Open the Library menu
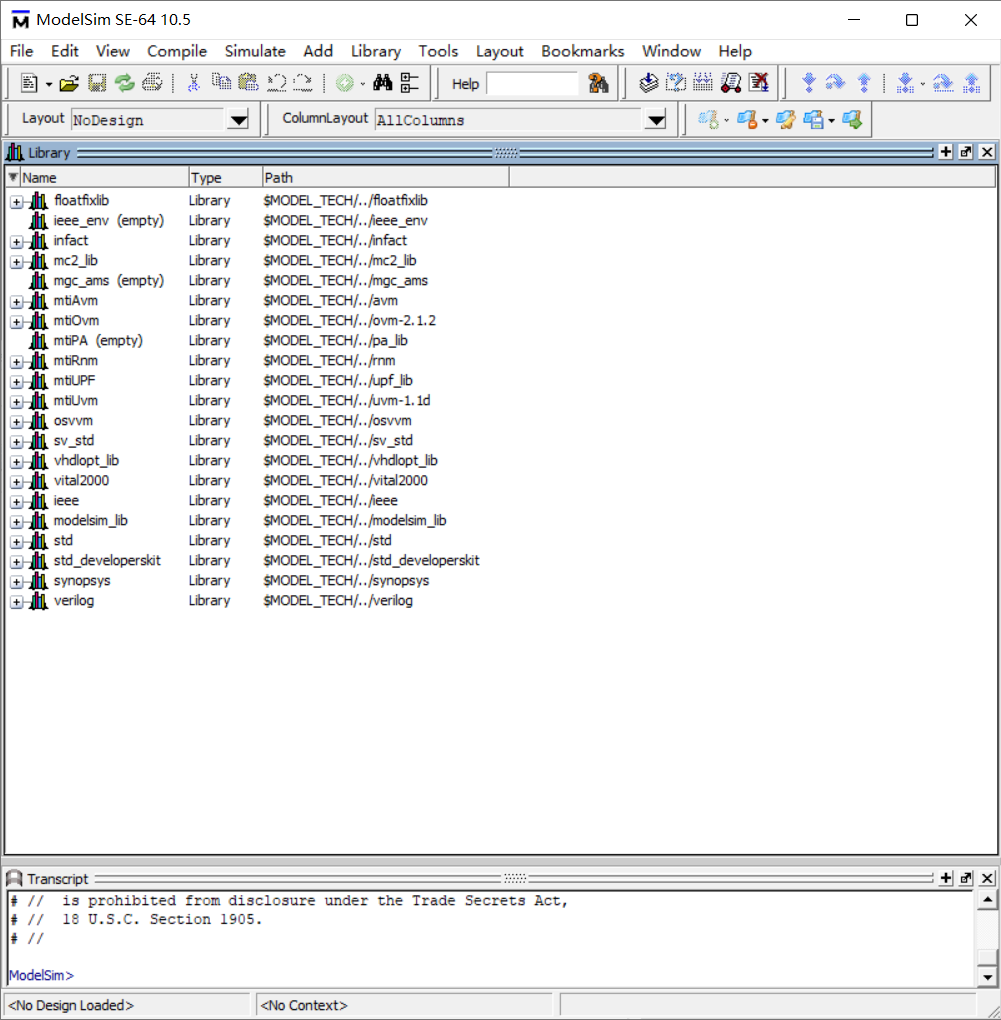The width and height of the screenshot is (1001, 1020). pos(376,51)
